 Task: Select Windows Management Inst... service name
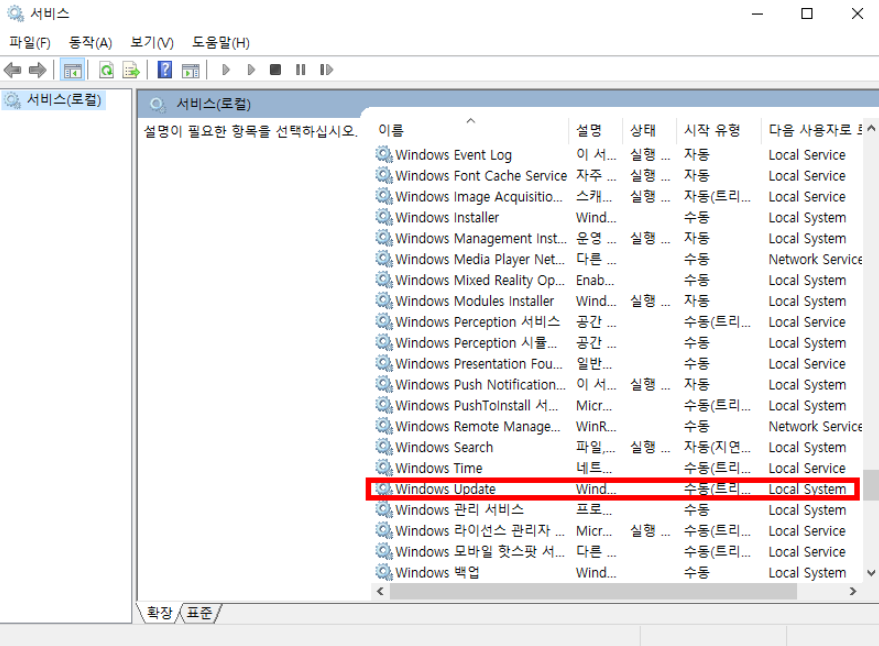(480, 238)
